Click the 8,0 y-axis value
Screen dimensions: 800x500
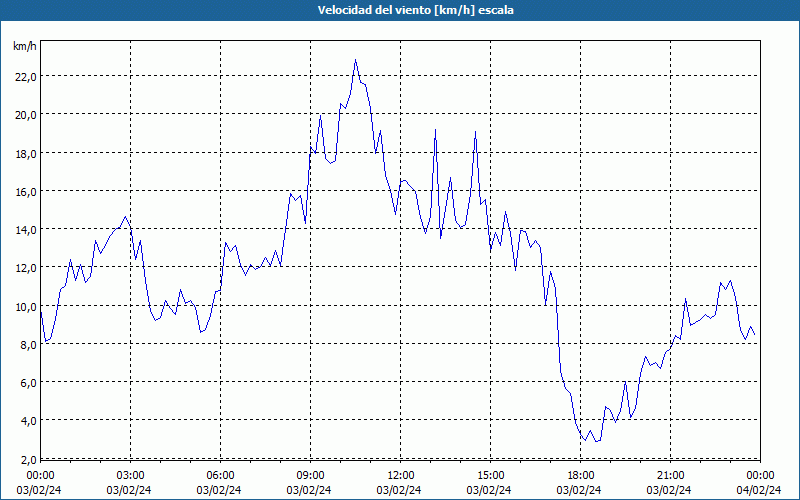click(x=28, y=344)
